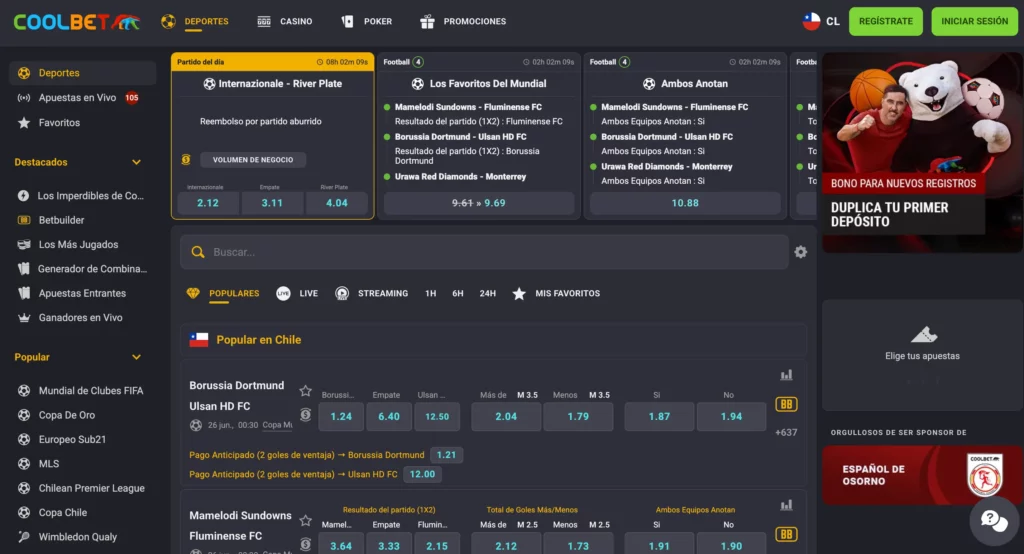Click the Iniciar Sesión button
The height and width of the screenshot is (554, 1024).
point(974,22)
